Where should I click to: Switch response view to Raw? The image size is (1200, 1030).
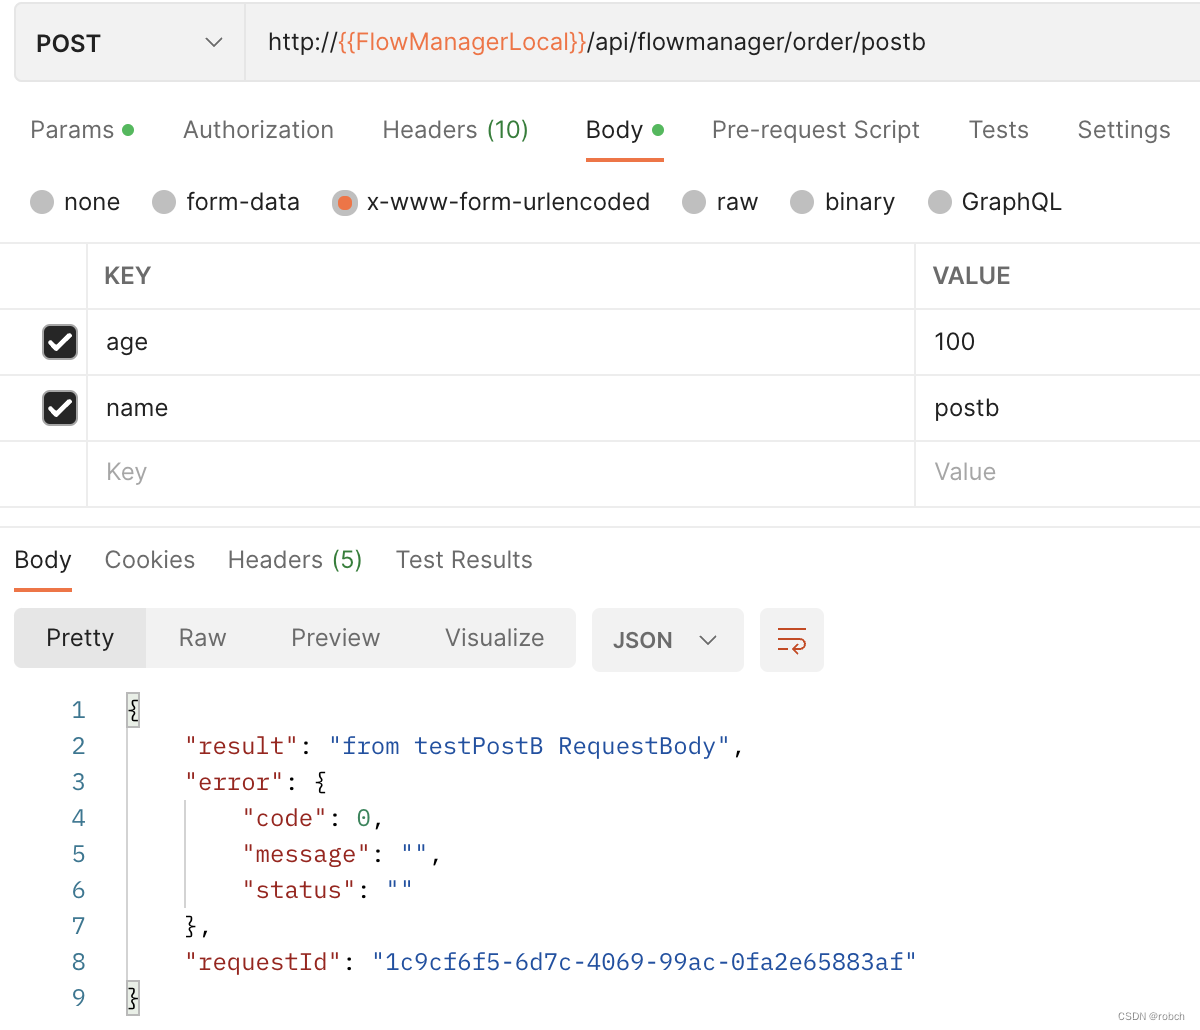click(x=201, y=637)
